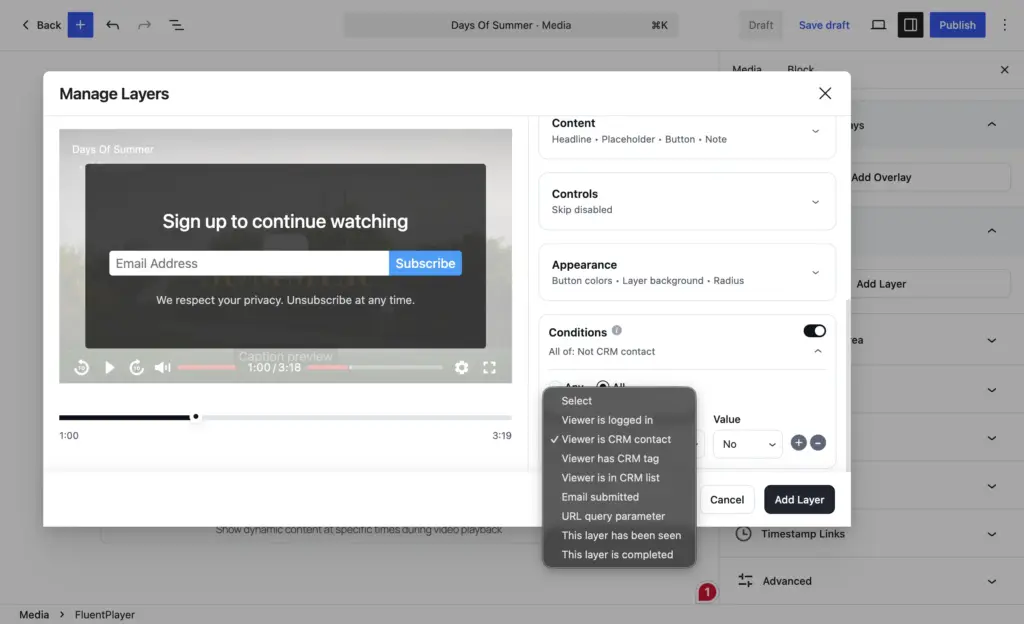Viewport: 1024px width, 624px height.
Task: Collapse the panel above Add Overlay
Action: (991, 124)
